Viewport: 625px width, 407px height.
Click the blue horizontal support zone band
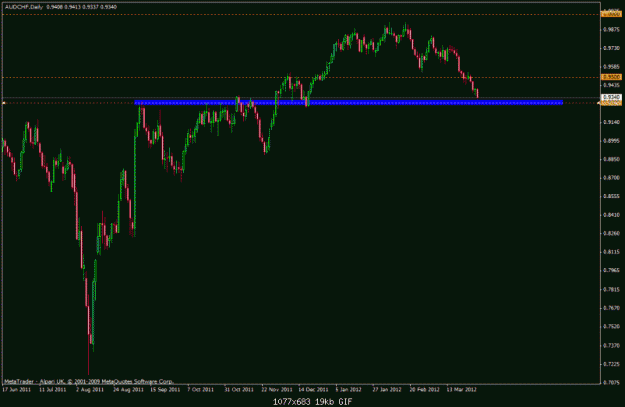pyautogui.click(x=349, y=103)
